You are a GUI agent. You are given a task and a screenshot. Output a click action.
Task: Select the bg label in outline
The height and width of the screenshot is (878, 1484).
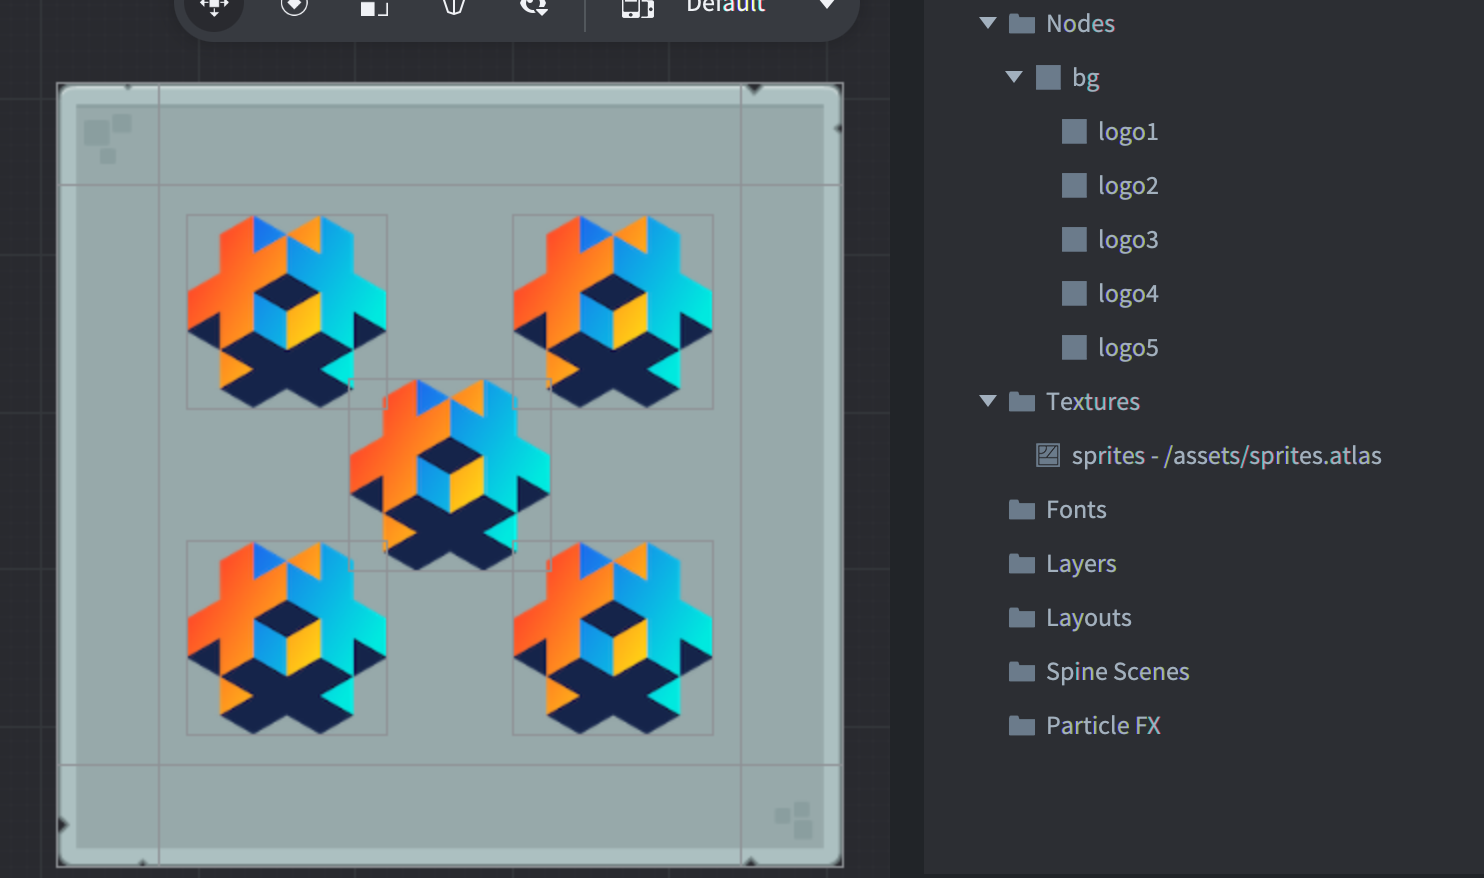[1086, 78]
